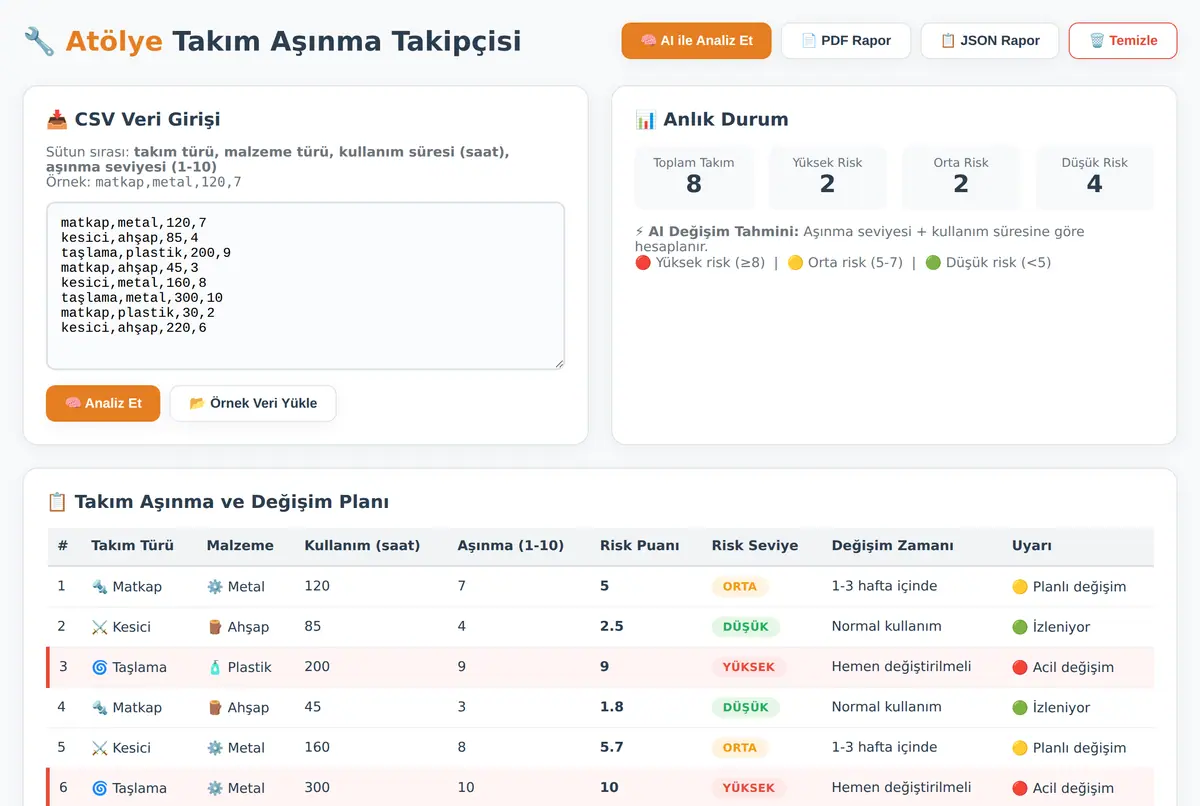The width and height of the screenshot is (1200, 806).
Task: Click the crossed swords icon in row 2
Action: click(x=99, y=627)
